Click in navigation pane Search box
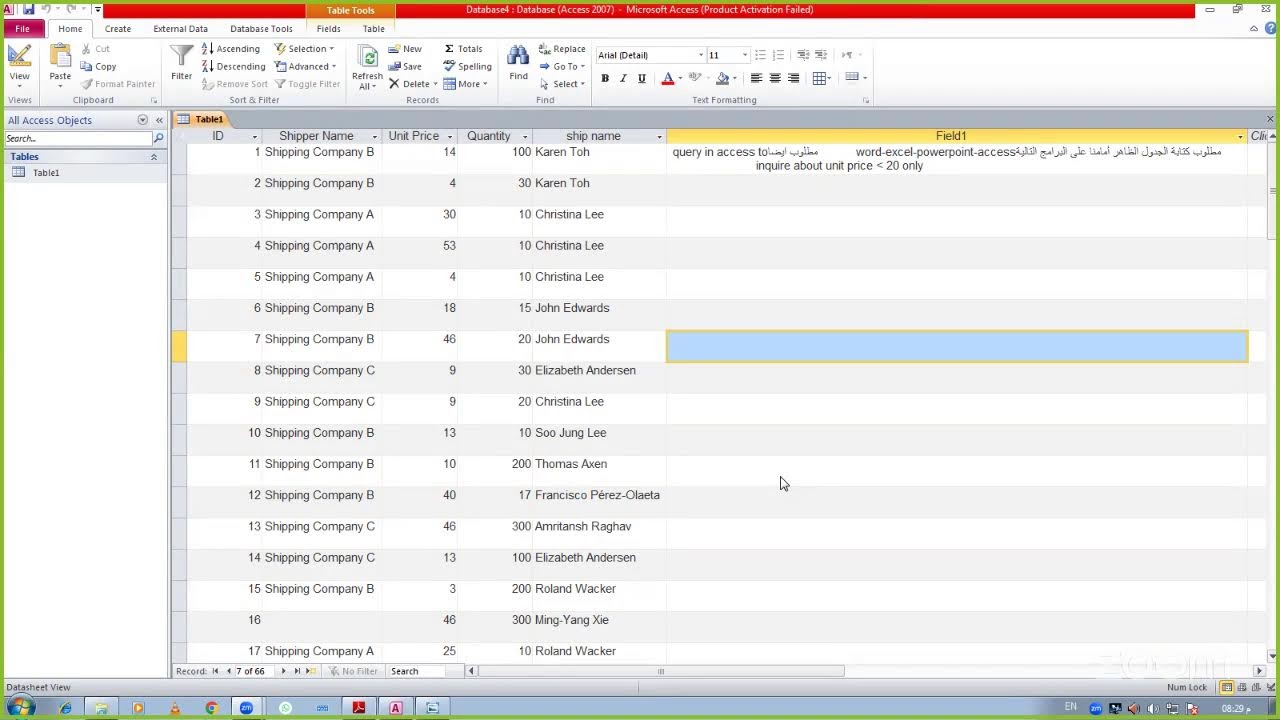Viewport: 1280px width, 720px height. pyautogui.click(x=78, y=138)
